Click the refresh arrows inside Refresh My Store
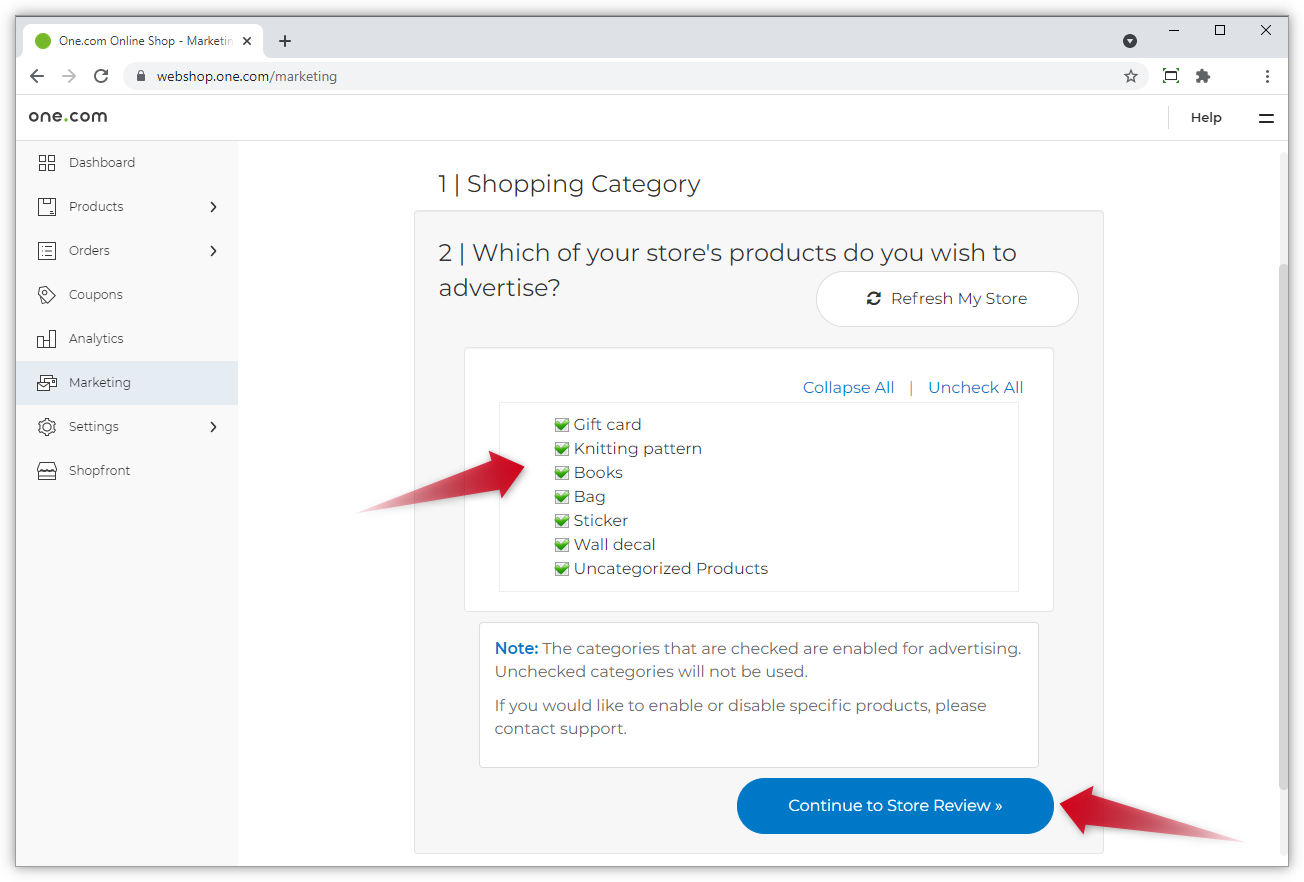 873,298
